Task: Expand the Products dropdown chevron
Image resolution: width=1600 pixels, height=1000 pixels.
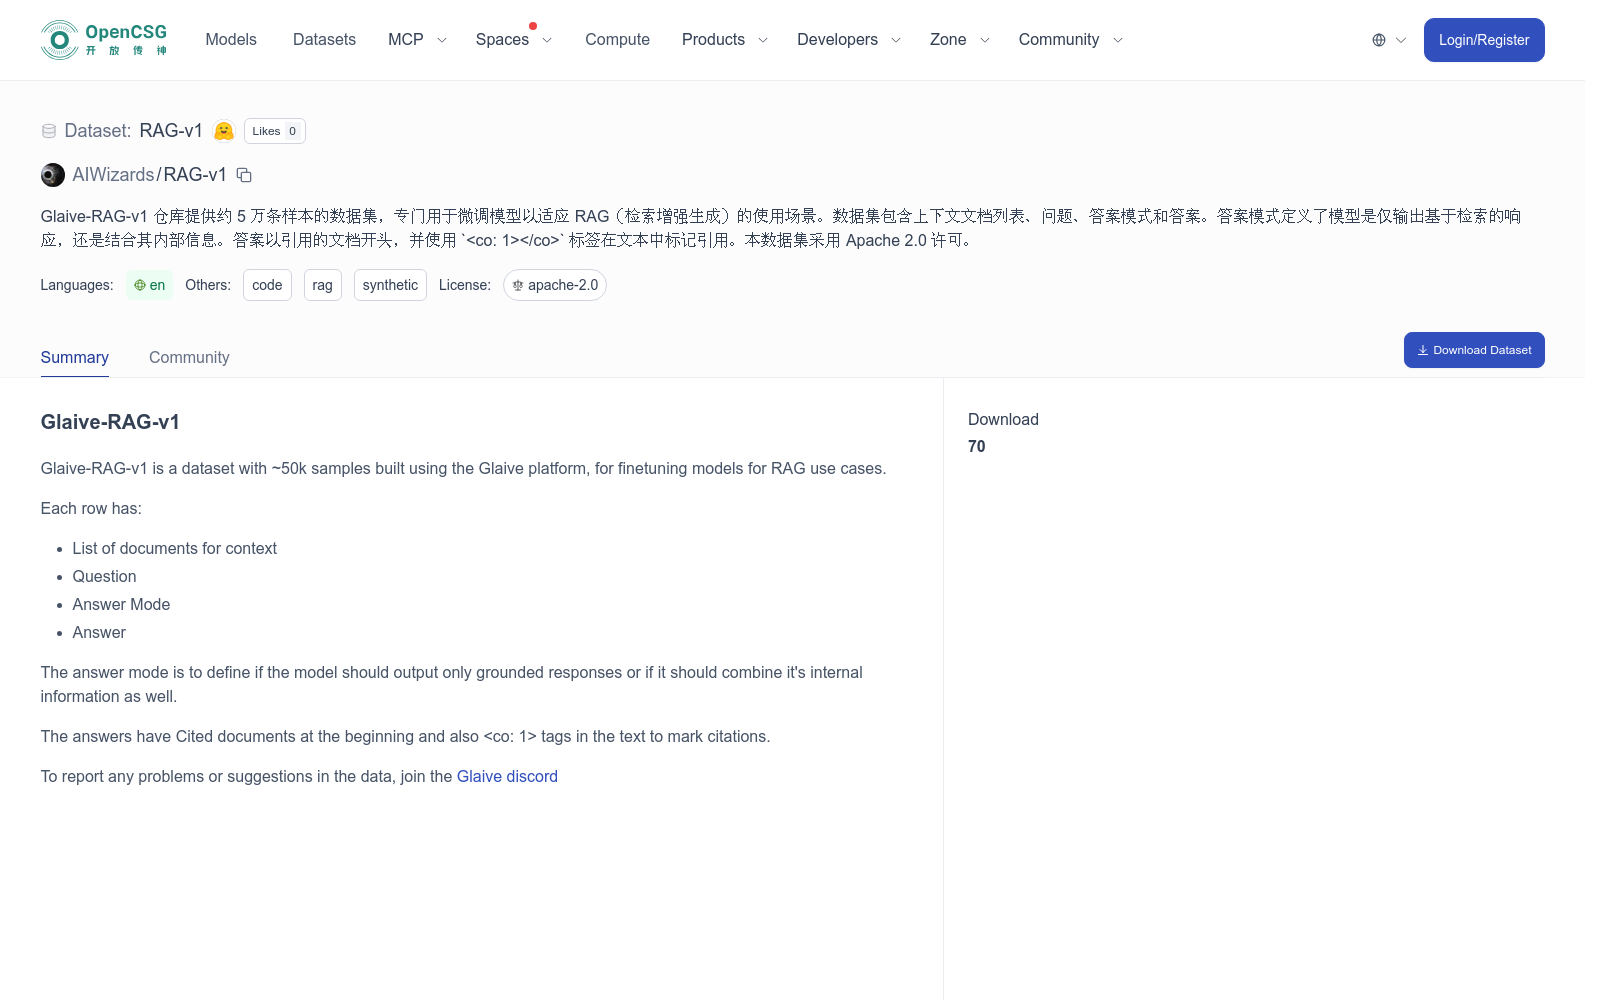Action: point(763,40)
